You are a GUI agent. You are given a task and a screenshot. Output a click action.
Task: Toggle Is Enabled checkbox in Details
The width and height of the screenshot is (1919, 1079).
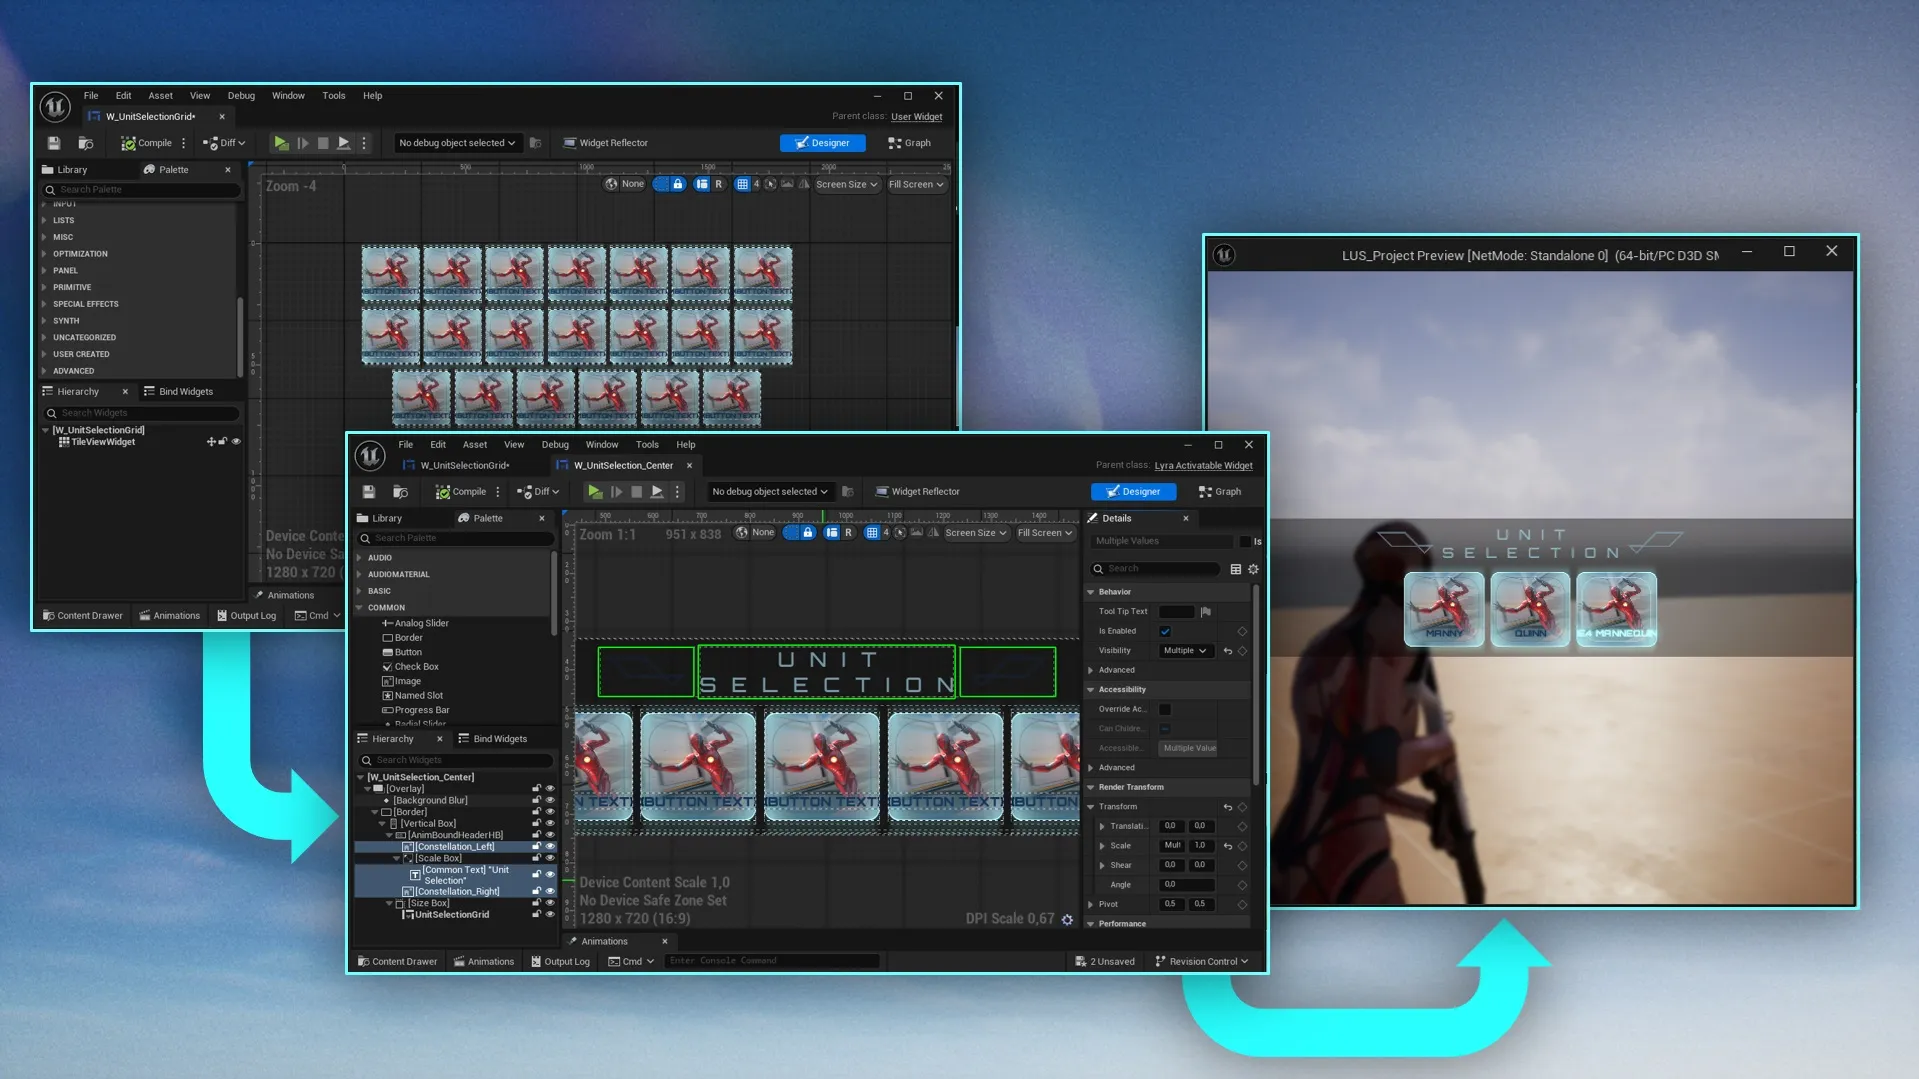[x=1165, y=632]
